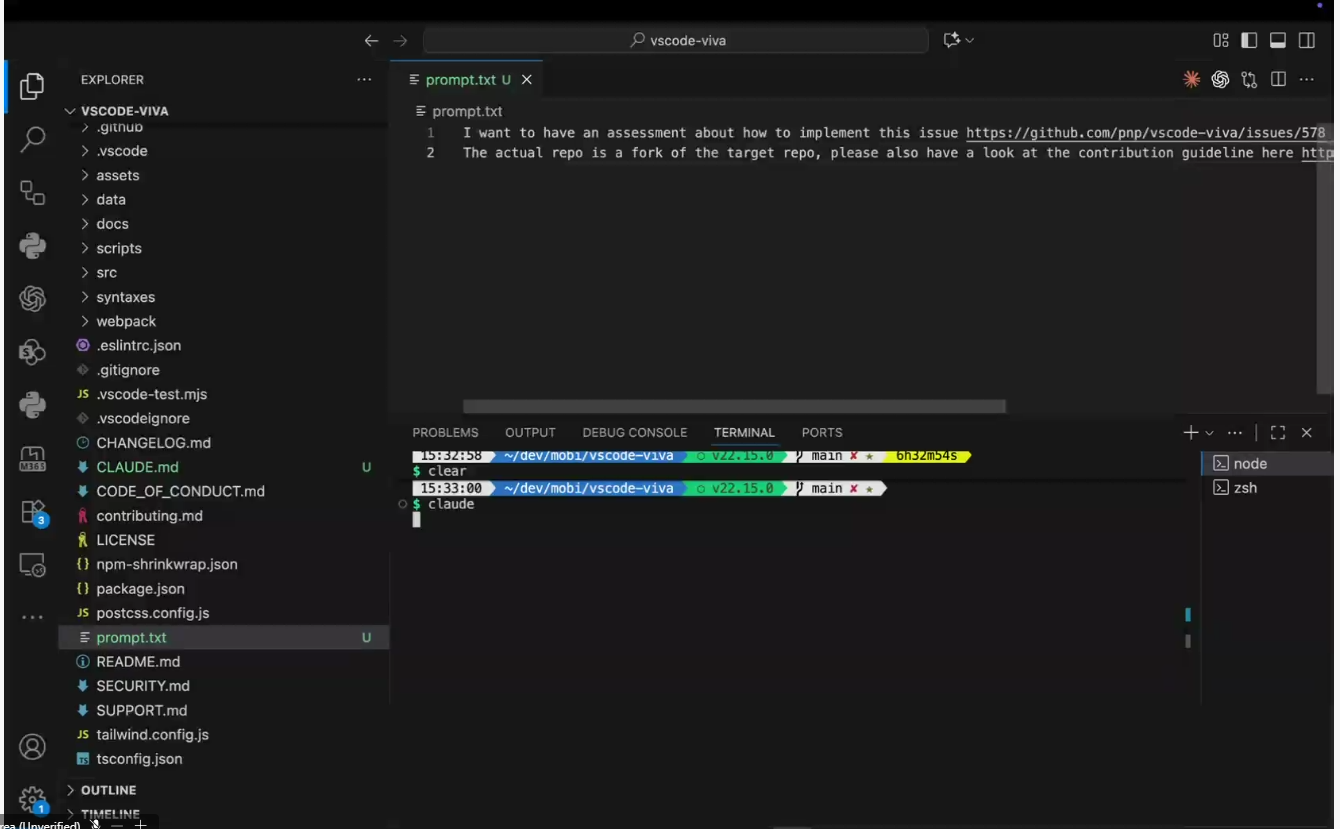Expand the OUTLINE section
This screenshot has width=1340, height=829.
pos(108,790)
